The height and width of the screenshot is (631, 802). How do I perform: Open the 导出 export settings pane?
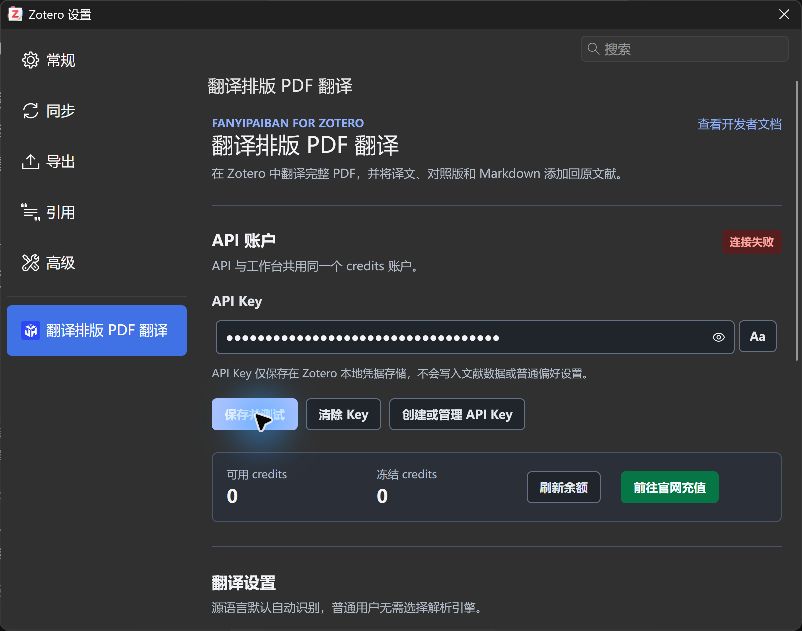click(97, 162)
